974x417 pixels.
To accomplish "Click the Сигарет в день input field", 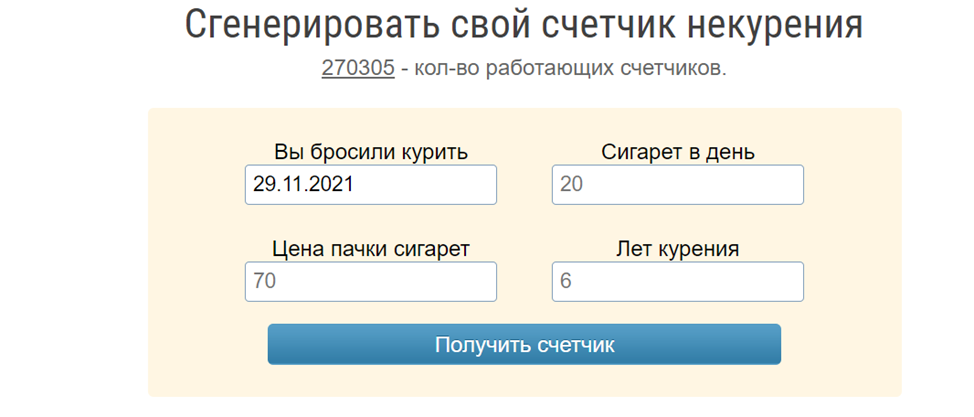I will tap(677, 185).
